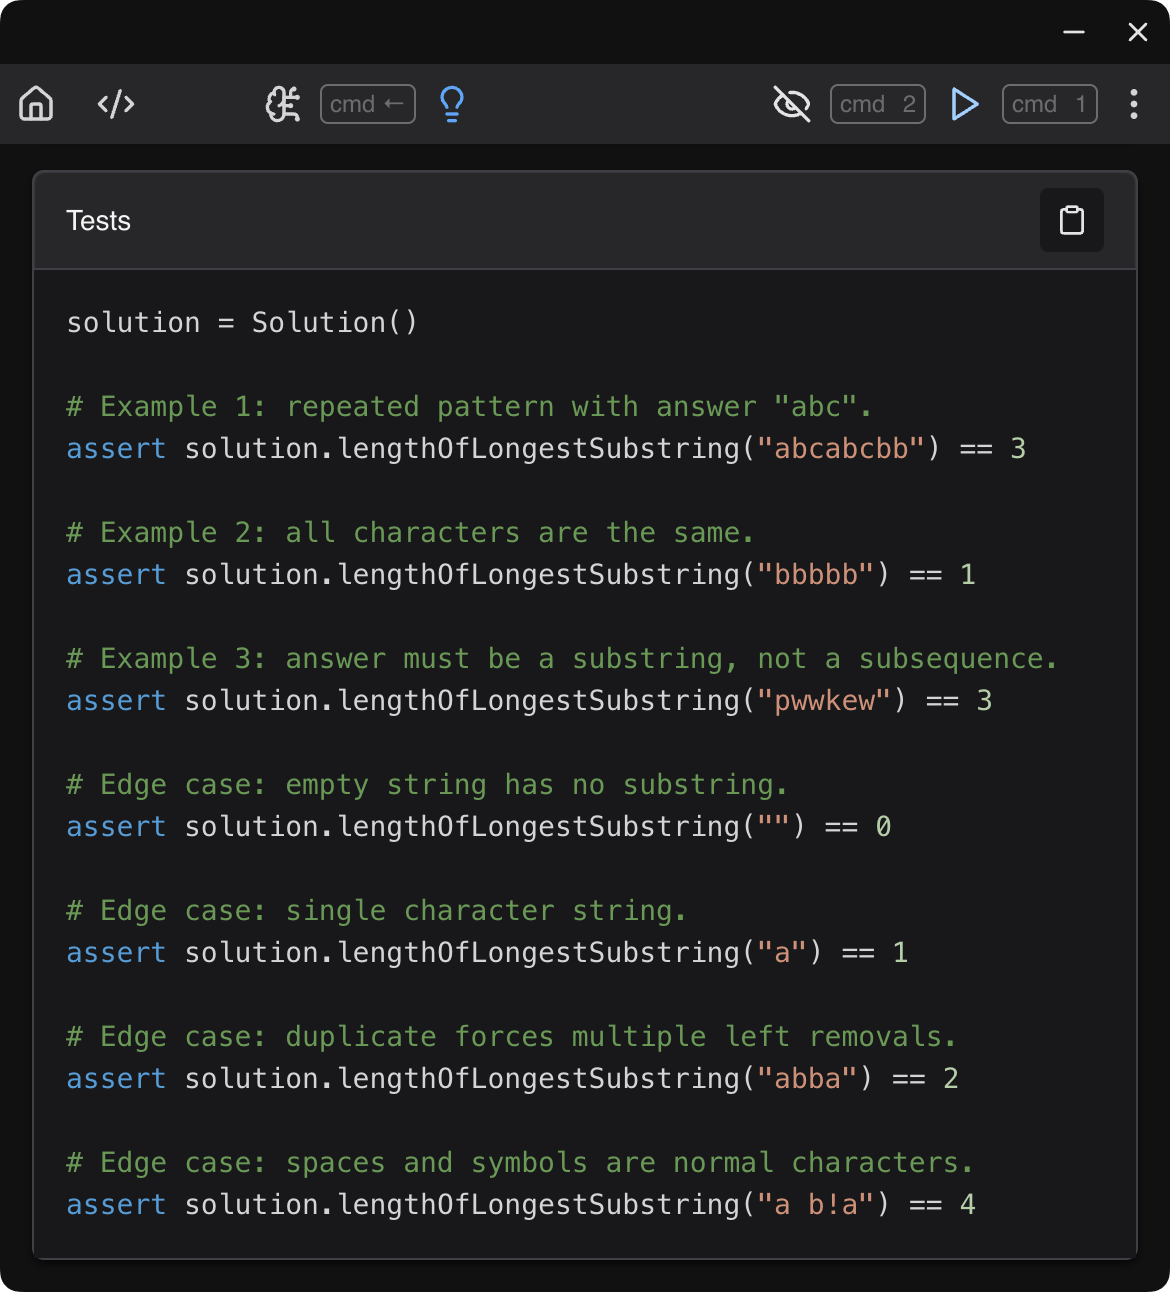This screenshot has width=1170, height=1292.
Task: Click the assert line with "a" == 1
Action: click(487, 953)
